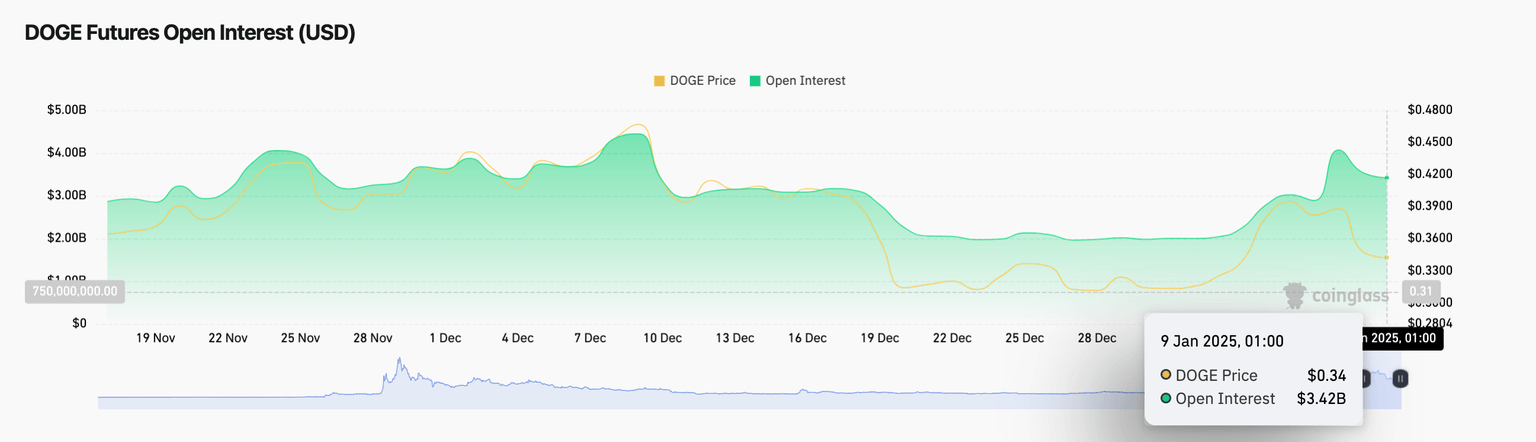Viewport: 1536px width, 442px height.
Task: Click the 19 Nov date axis label
Action: pyautogui.click(x=155, y=339)
